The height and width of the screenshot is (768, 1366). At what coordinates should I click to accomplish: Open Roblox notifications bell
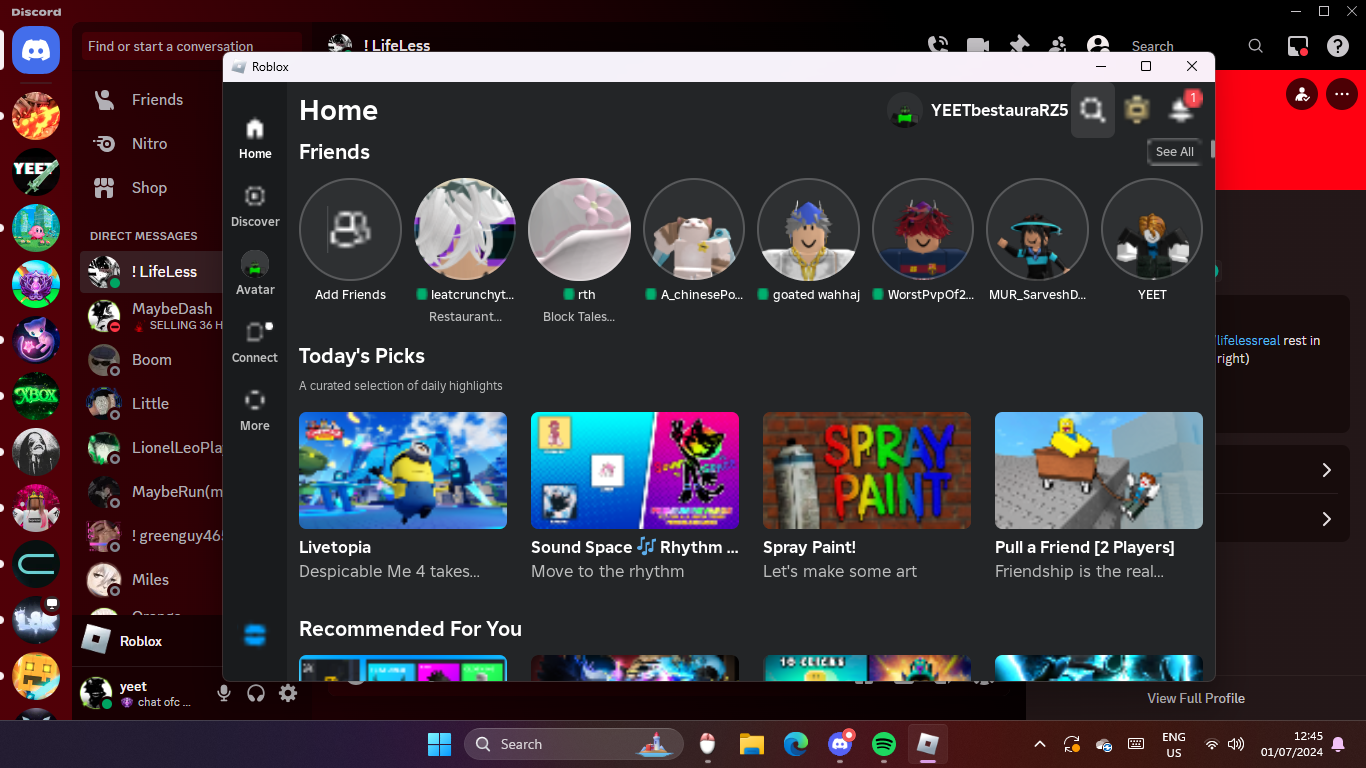click(1181, 109)
